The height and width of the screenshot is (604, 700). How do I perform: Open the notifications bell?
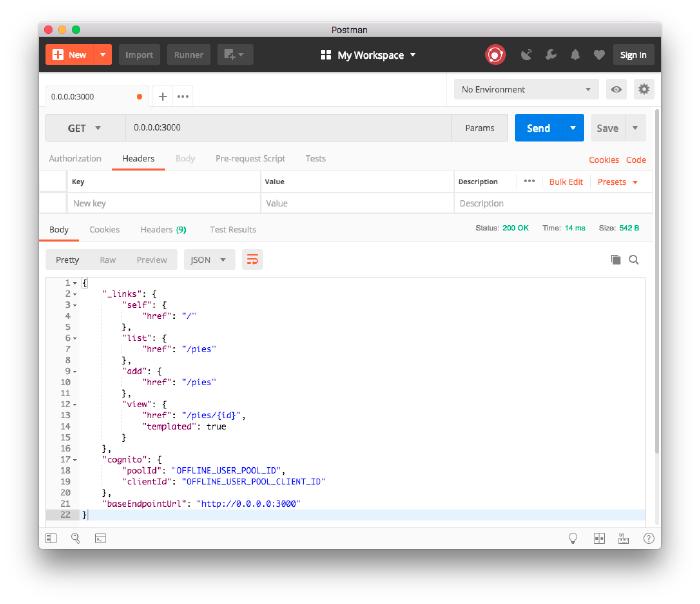tap(575, 55)
